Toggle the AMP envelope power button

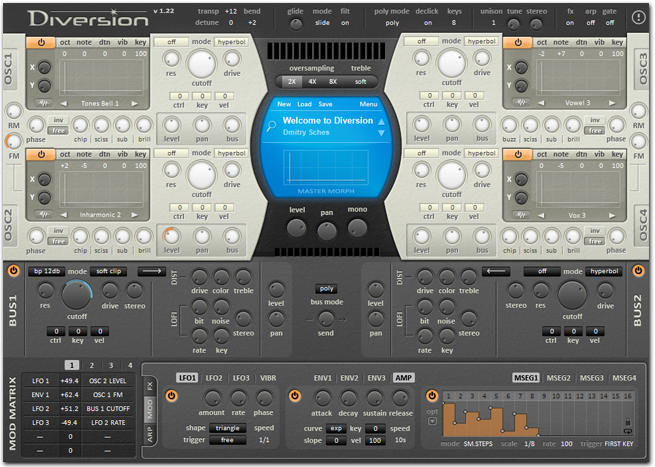(294, 396)
